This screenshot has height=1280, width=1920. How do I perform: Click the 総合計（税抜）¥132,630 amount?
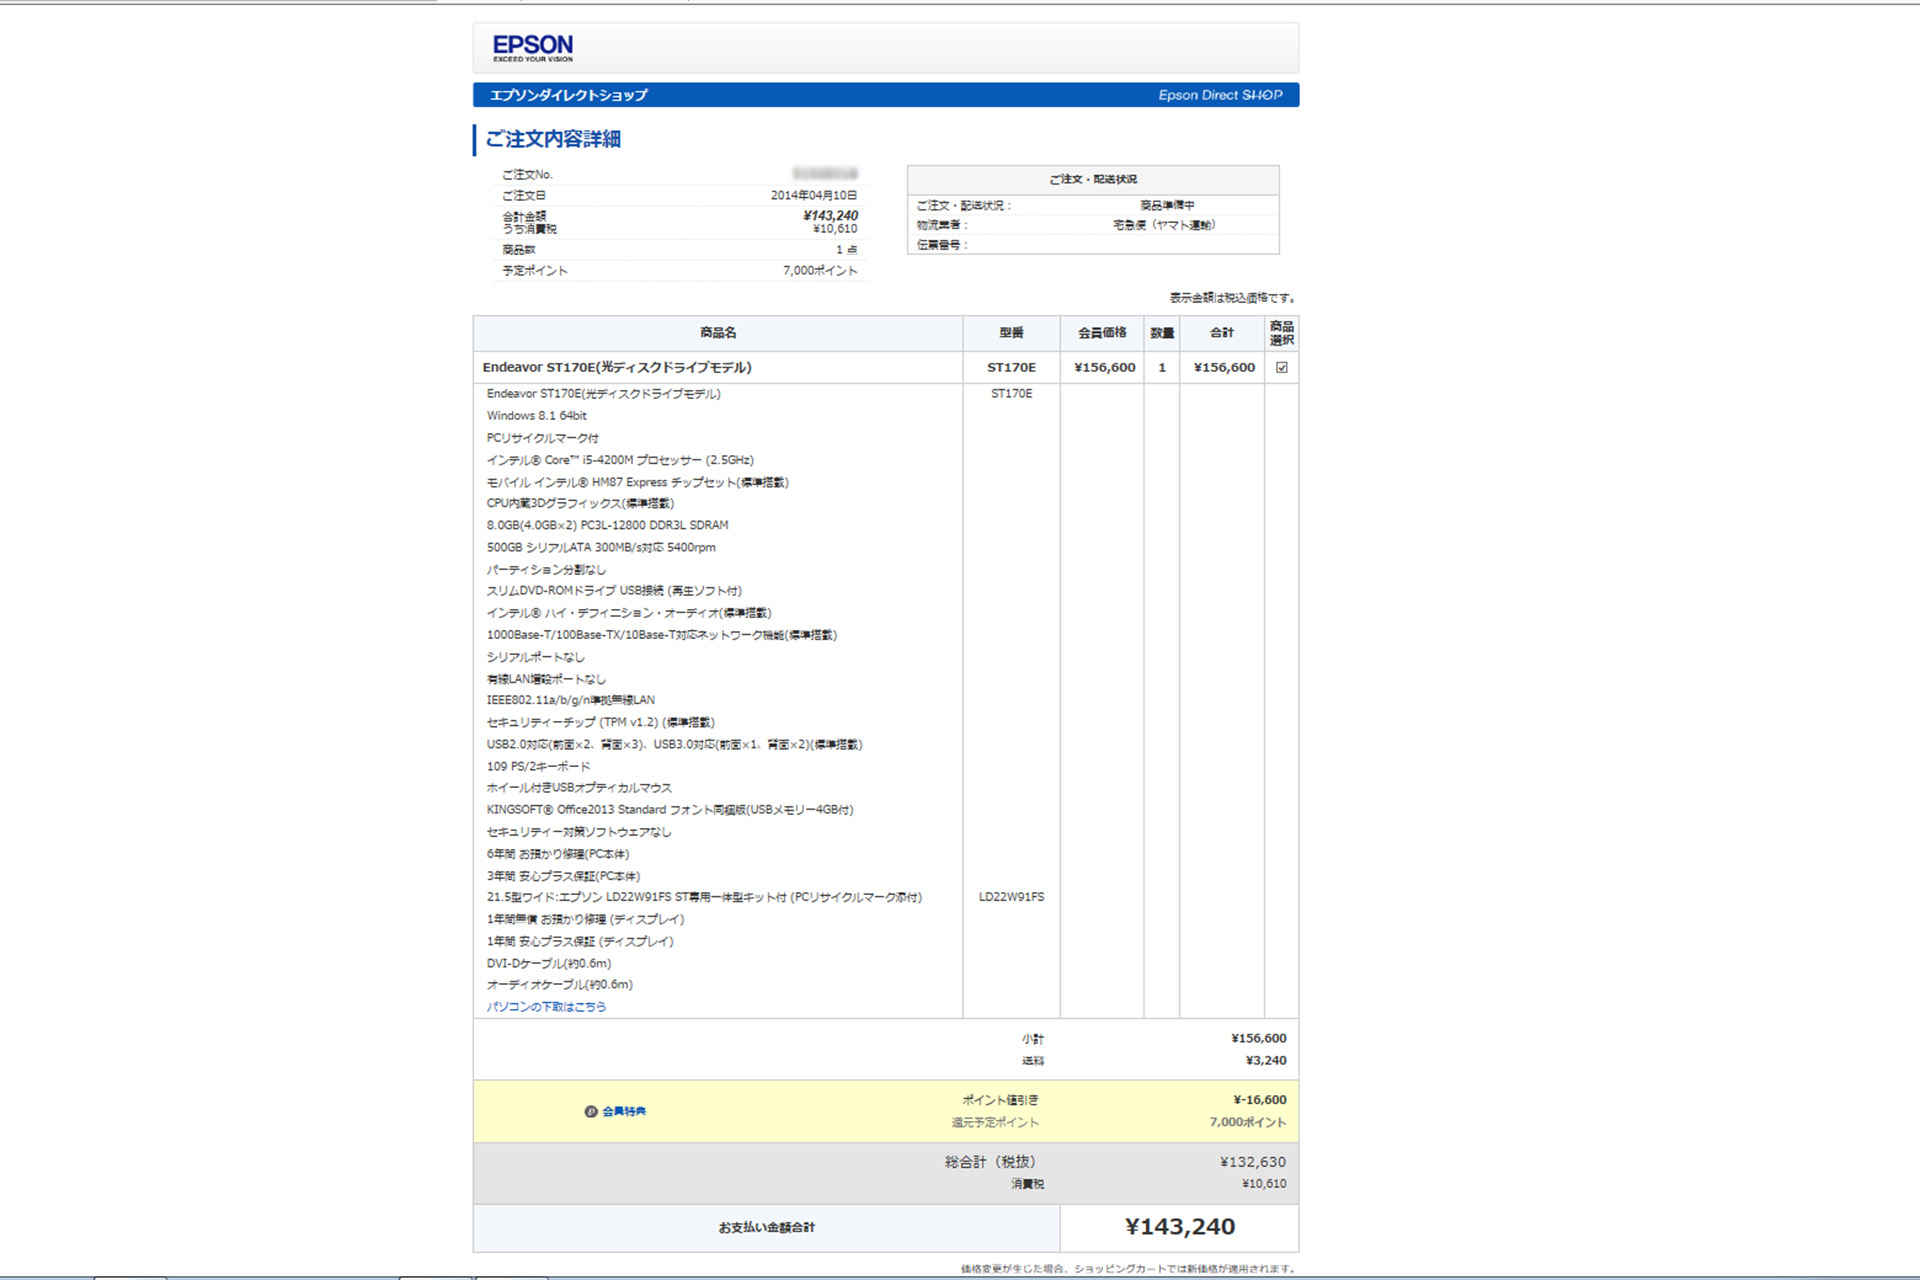click(1252, 1162)
